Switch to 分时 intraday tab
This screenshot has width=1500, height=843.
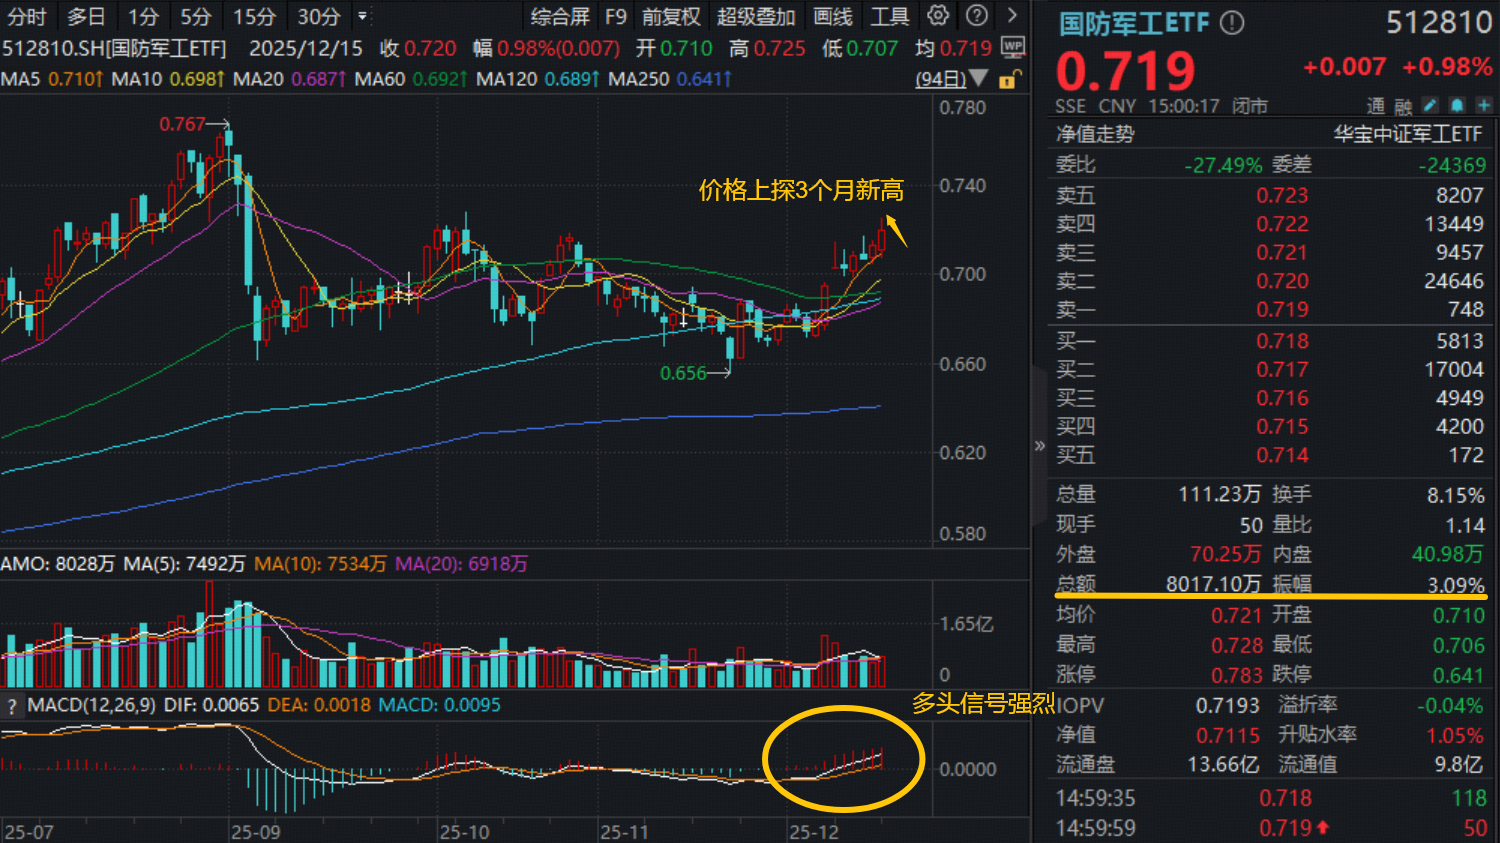(27, 17)
